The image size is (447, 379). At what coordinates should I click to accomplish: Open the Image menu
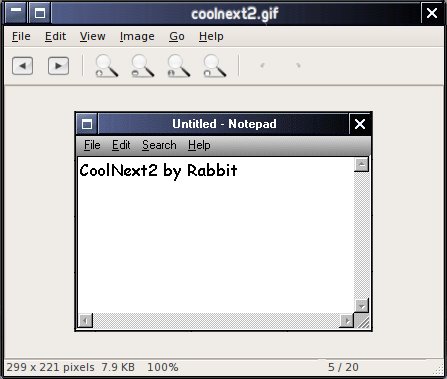point(137,36)
